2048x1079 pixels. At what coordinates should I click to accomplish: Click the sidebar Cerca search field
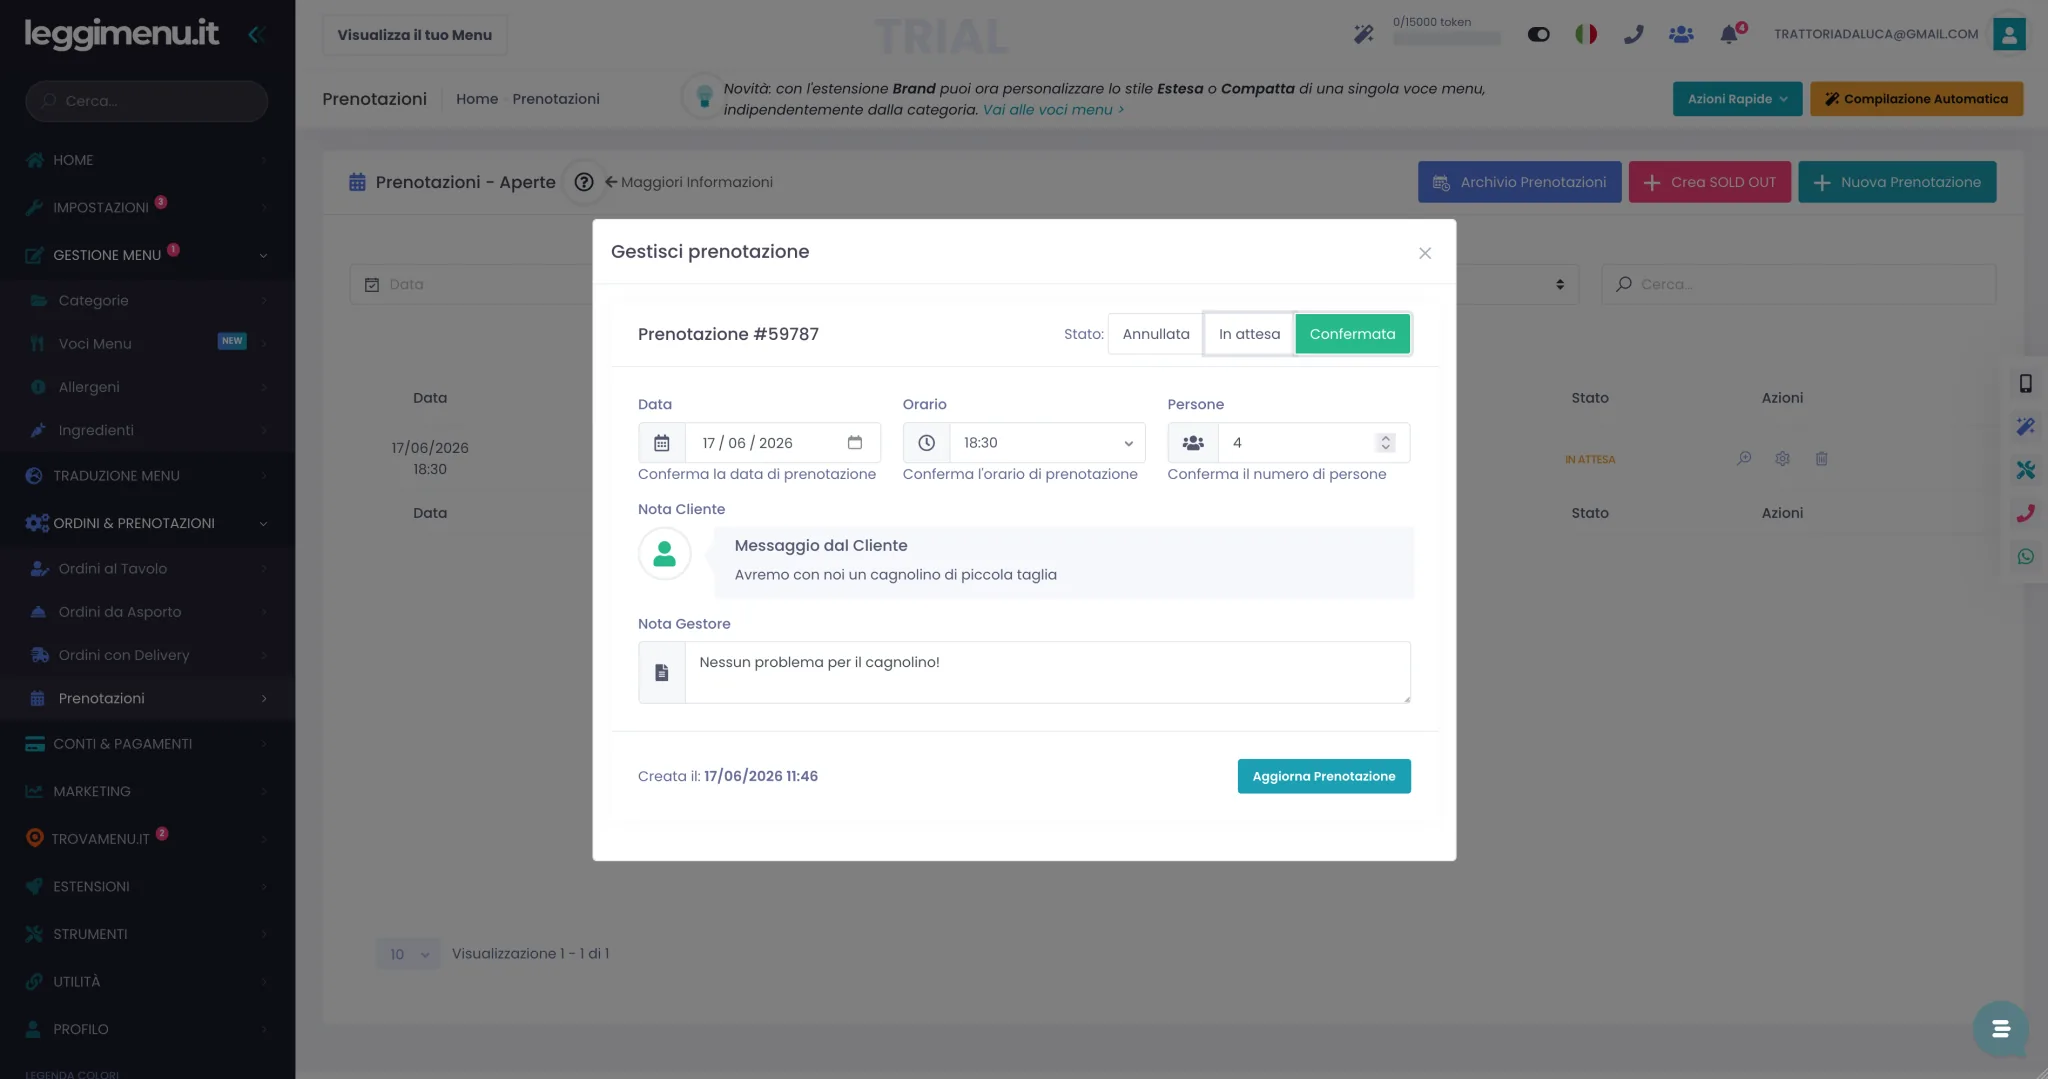pos(147,101)
